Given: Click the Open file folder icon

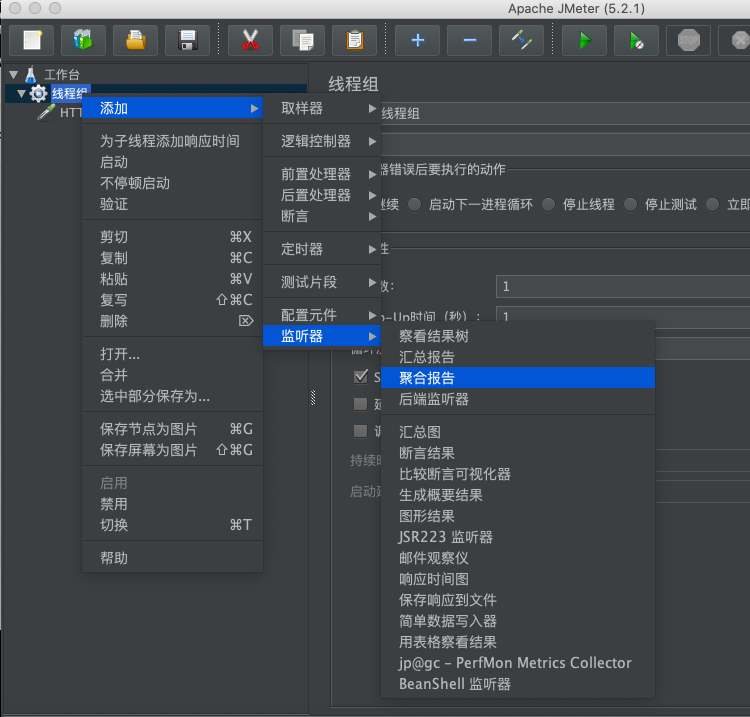Looking at the screenshot, I should coord(135,40).
